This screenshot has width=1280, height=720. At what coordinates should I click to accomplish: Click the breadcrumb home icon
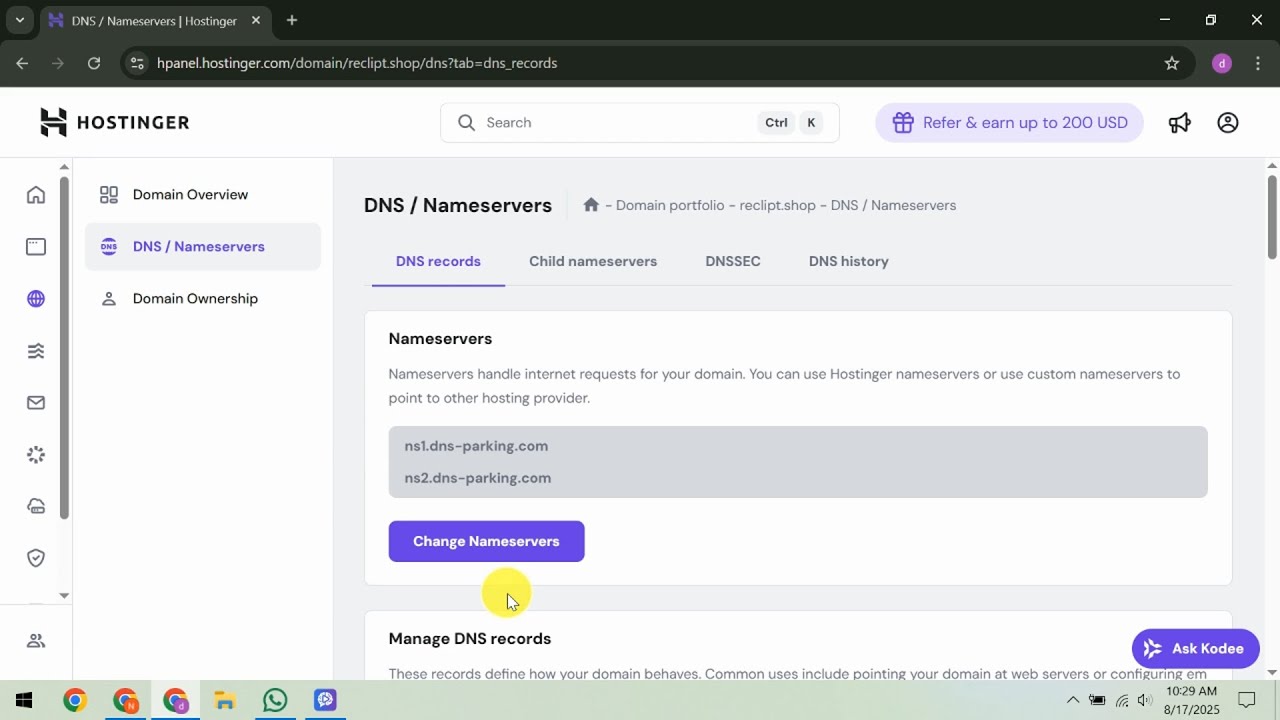pyautogui.click(x=591, y=204)
